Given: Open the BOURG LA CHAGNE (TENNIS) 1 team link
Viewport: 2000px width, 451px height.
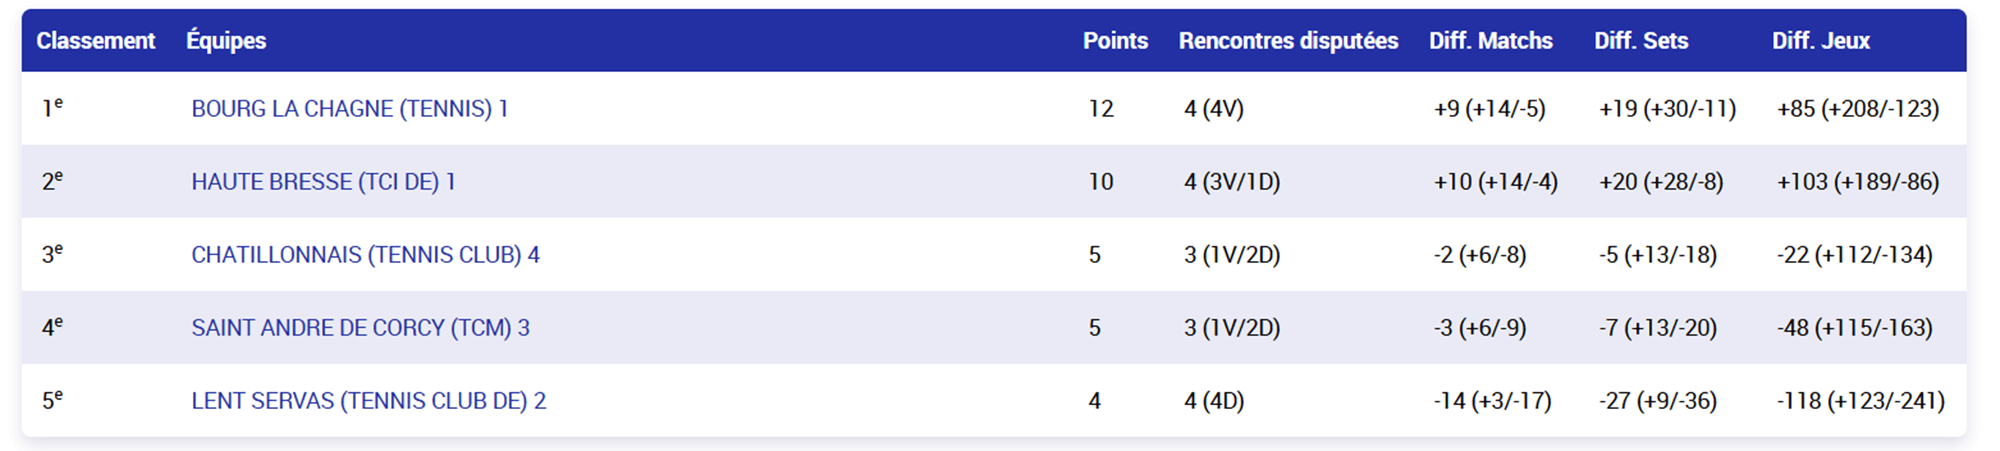Looking at the screenshot, I should coord(350,109).
